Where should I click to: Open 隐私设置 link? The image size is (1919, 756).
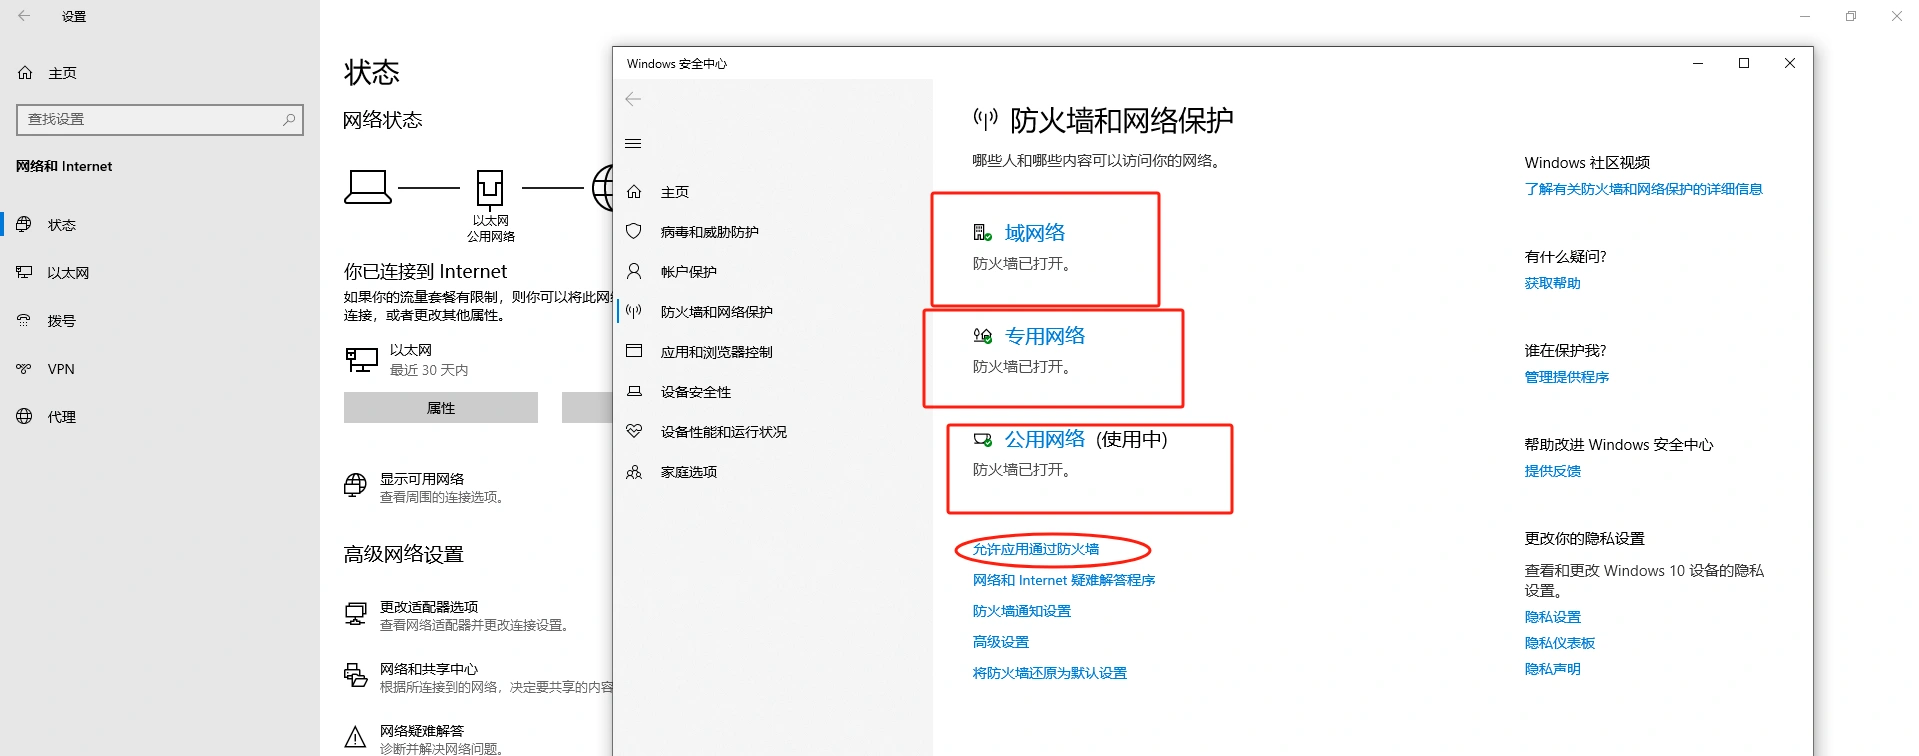coord(1553,617)
